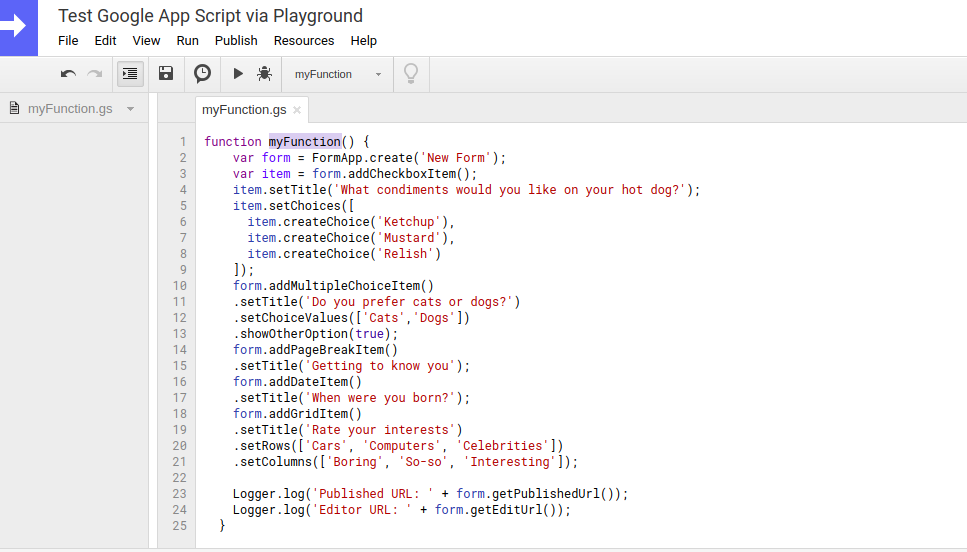
Task: Click 'addMultipleChoiceItem' on line 10
Action: [344, 286]
